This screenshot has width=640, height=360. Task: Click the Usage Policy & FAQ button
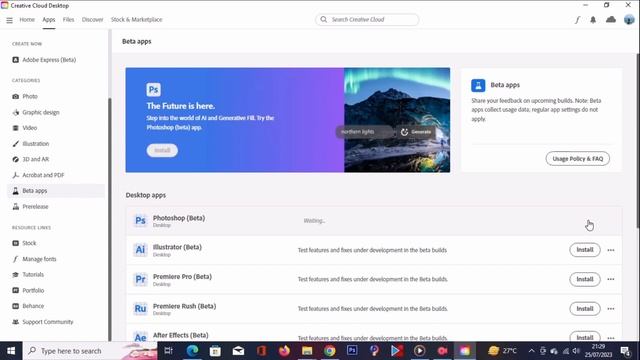578,159
